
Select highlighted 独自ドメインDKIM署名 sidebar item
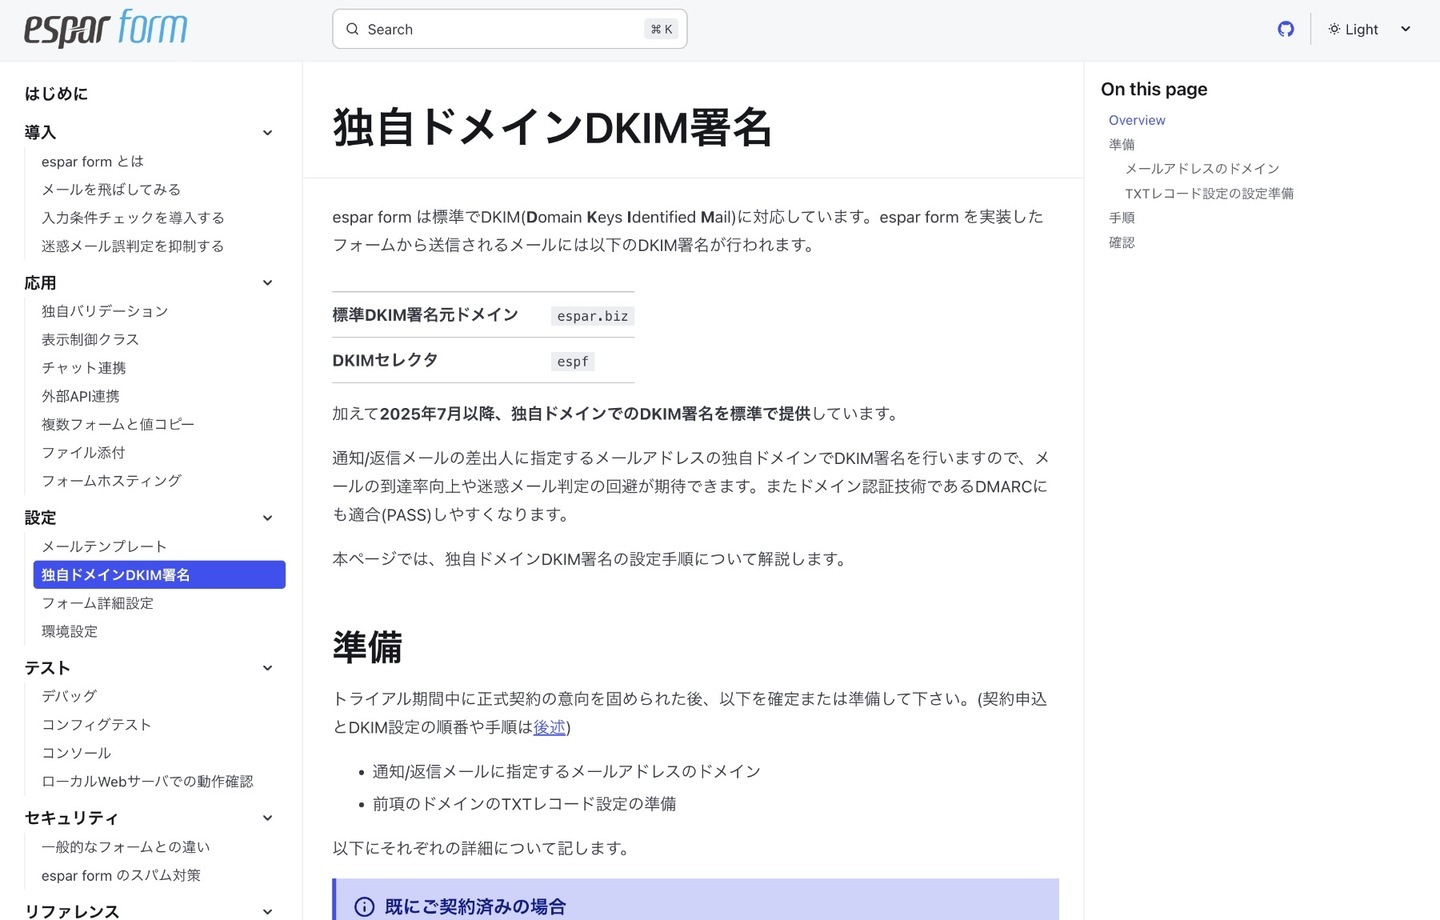pos(159,575)
